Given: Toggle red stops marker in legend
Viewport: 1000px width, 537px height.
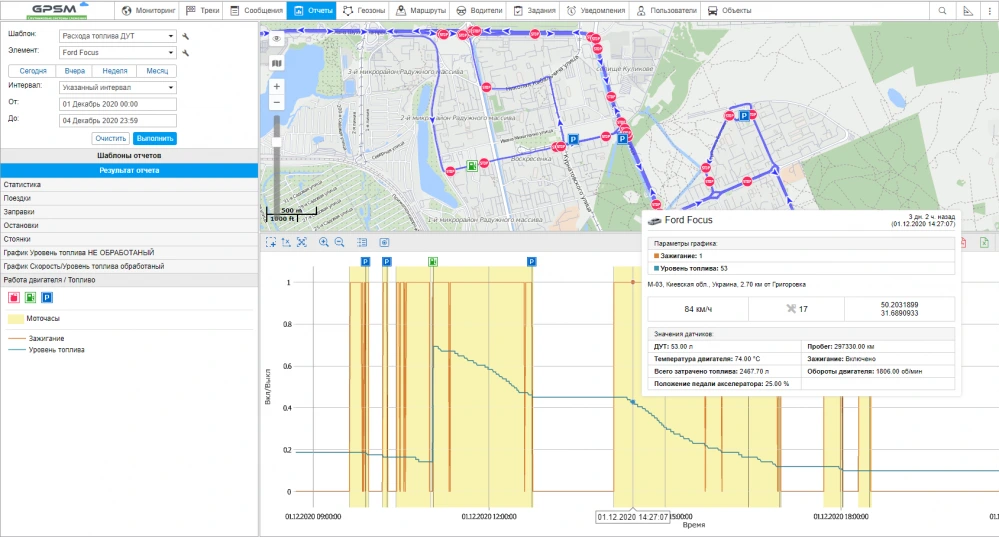Looking at the screenshot, I should [x=14, y=297].
